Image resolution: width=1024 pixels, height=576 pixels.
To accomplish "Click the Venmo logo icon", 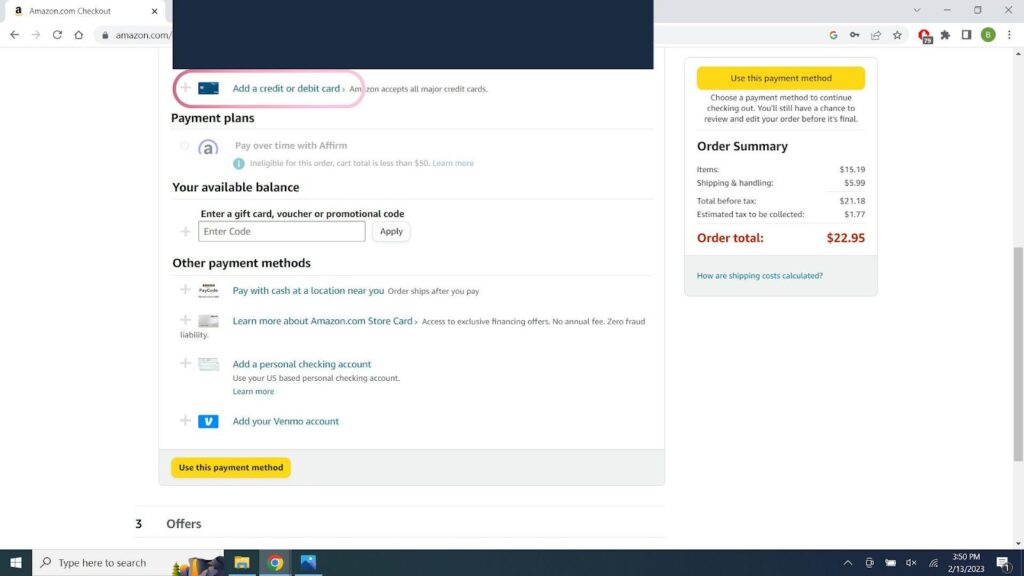I will pyautogui.click(x=208, y=422).
